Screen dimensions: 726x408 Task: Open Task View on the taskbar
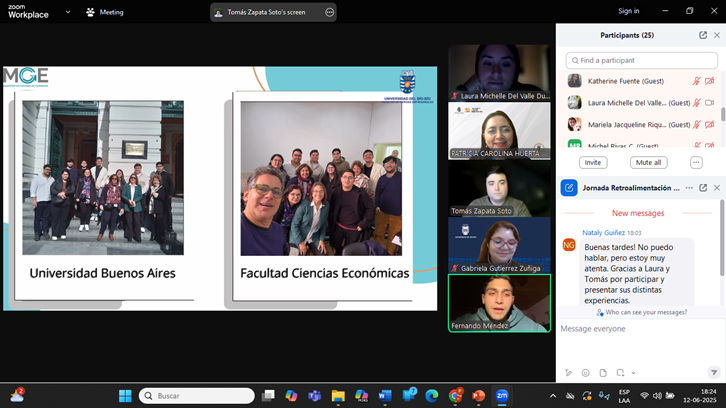(x=268, y=396)
